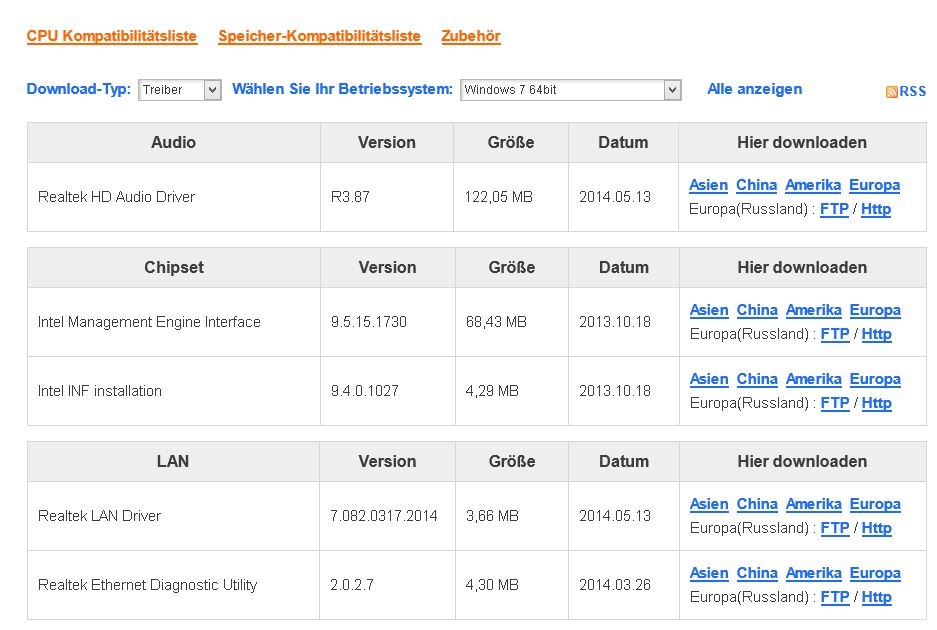Download Realtek LAN Driver from Asien

click(709, 504)
